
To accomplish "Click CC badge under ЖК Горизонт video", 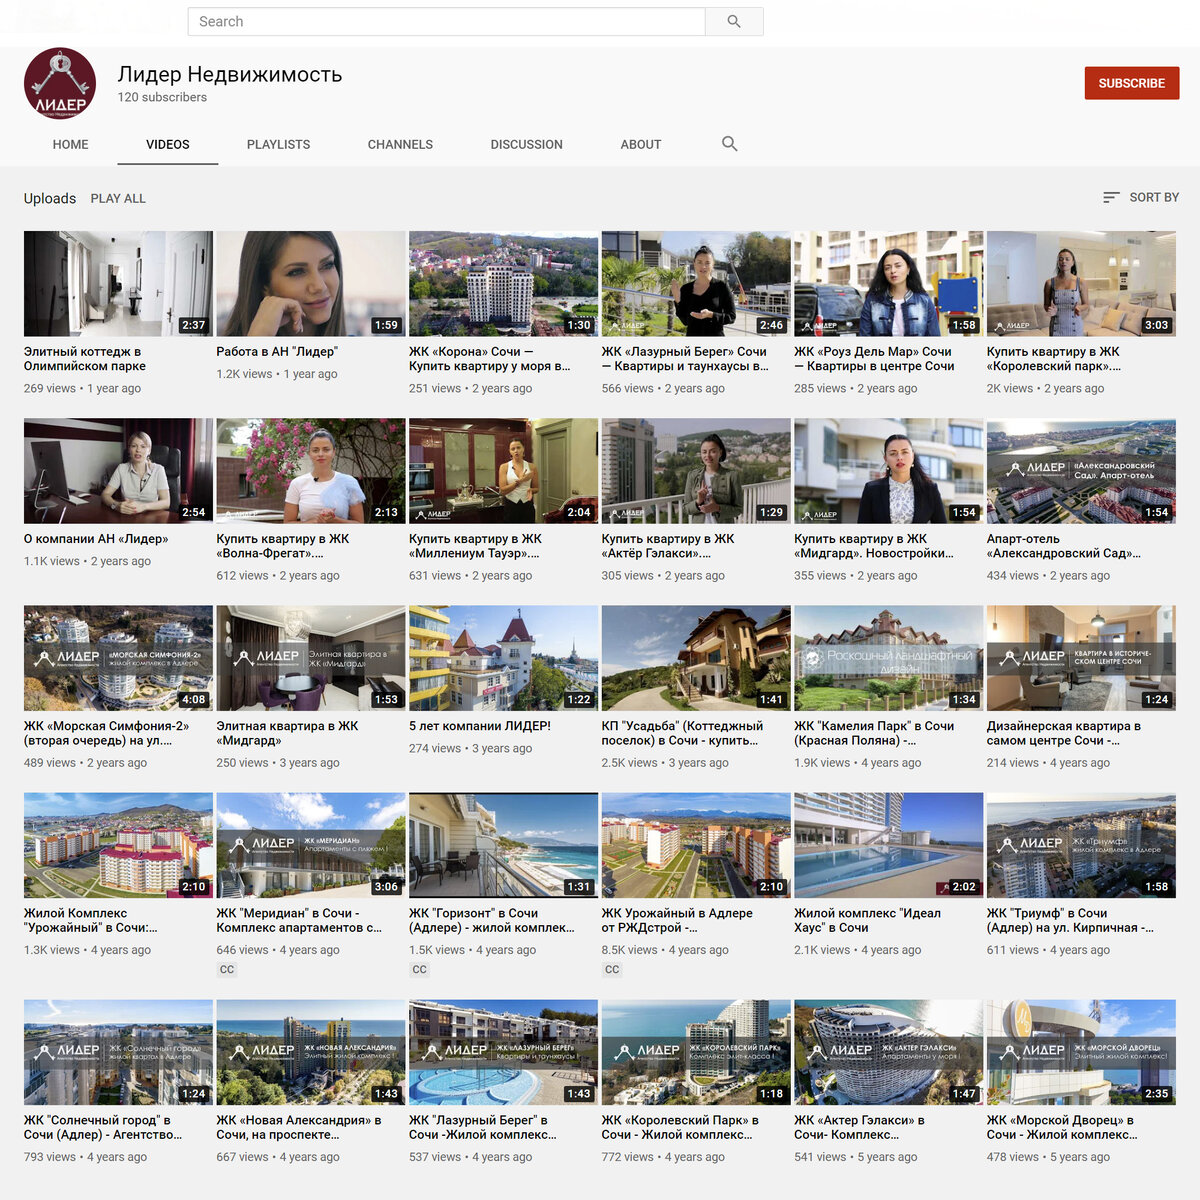I will point(420,970).
